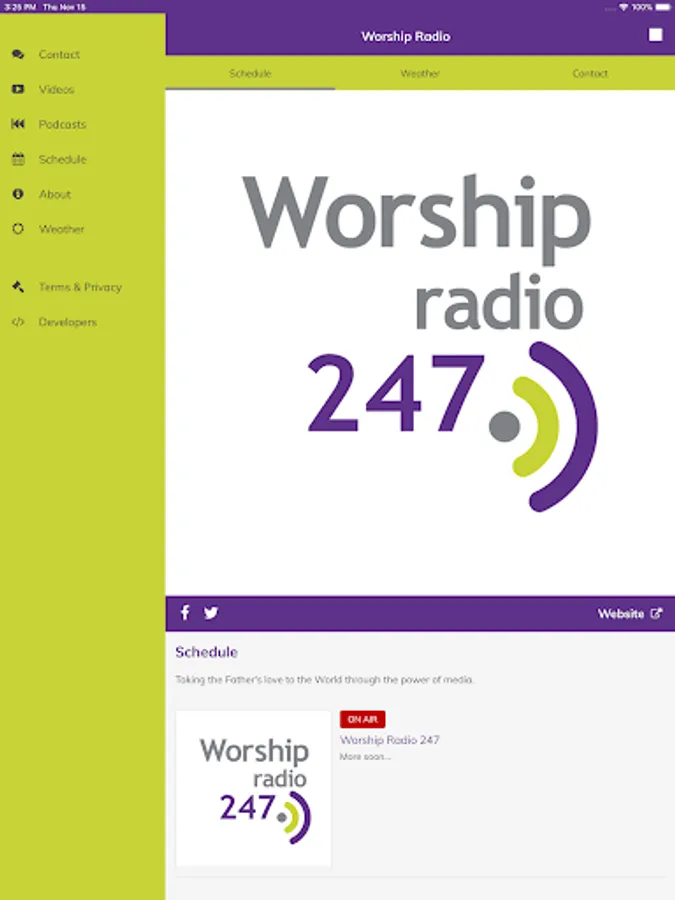Click the ON AIR red badge

362,719
